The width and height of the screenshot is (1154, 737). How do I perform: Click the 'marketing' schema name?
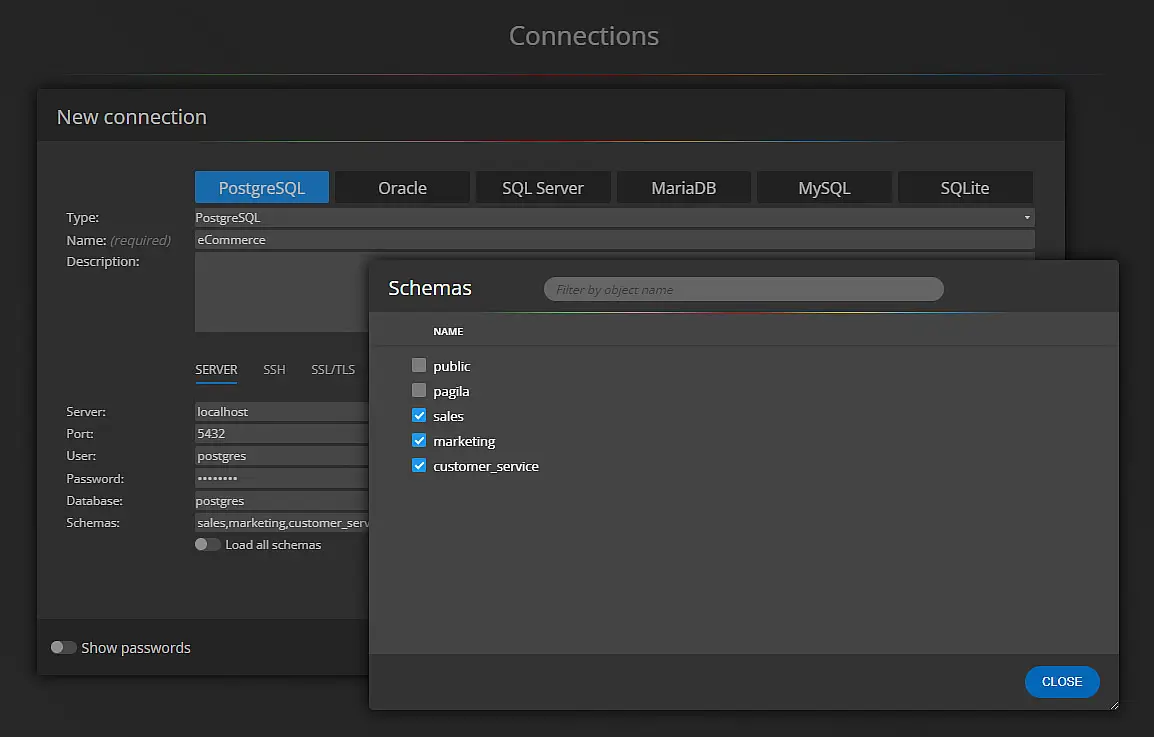click(464, 442)
